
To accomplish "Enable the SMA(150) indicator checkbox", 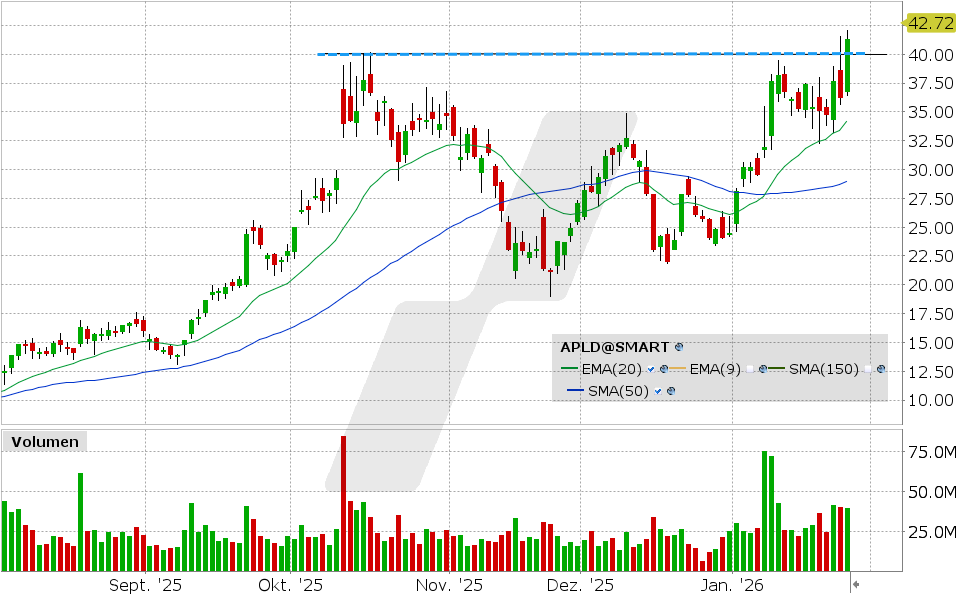I will 867,368.
